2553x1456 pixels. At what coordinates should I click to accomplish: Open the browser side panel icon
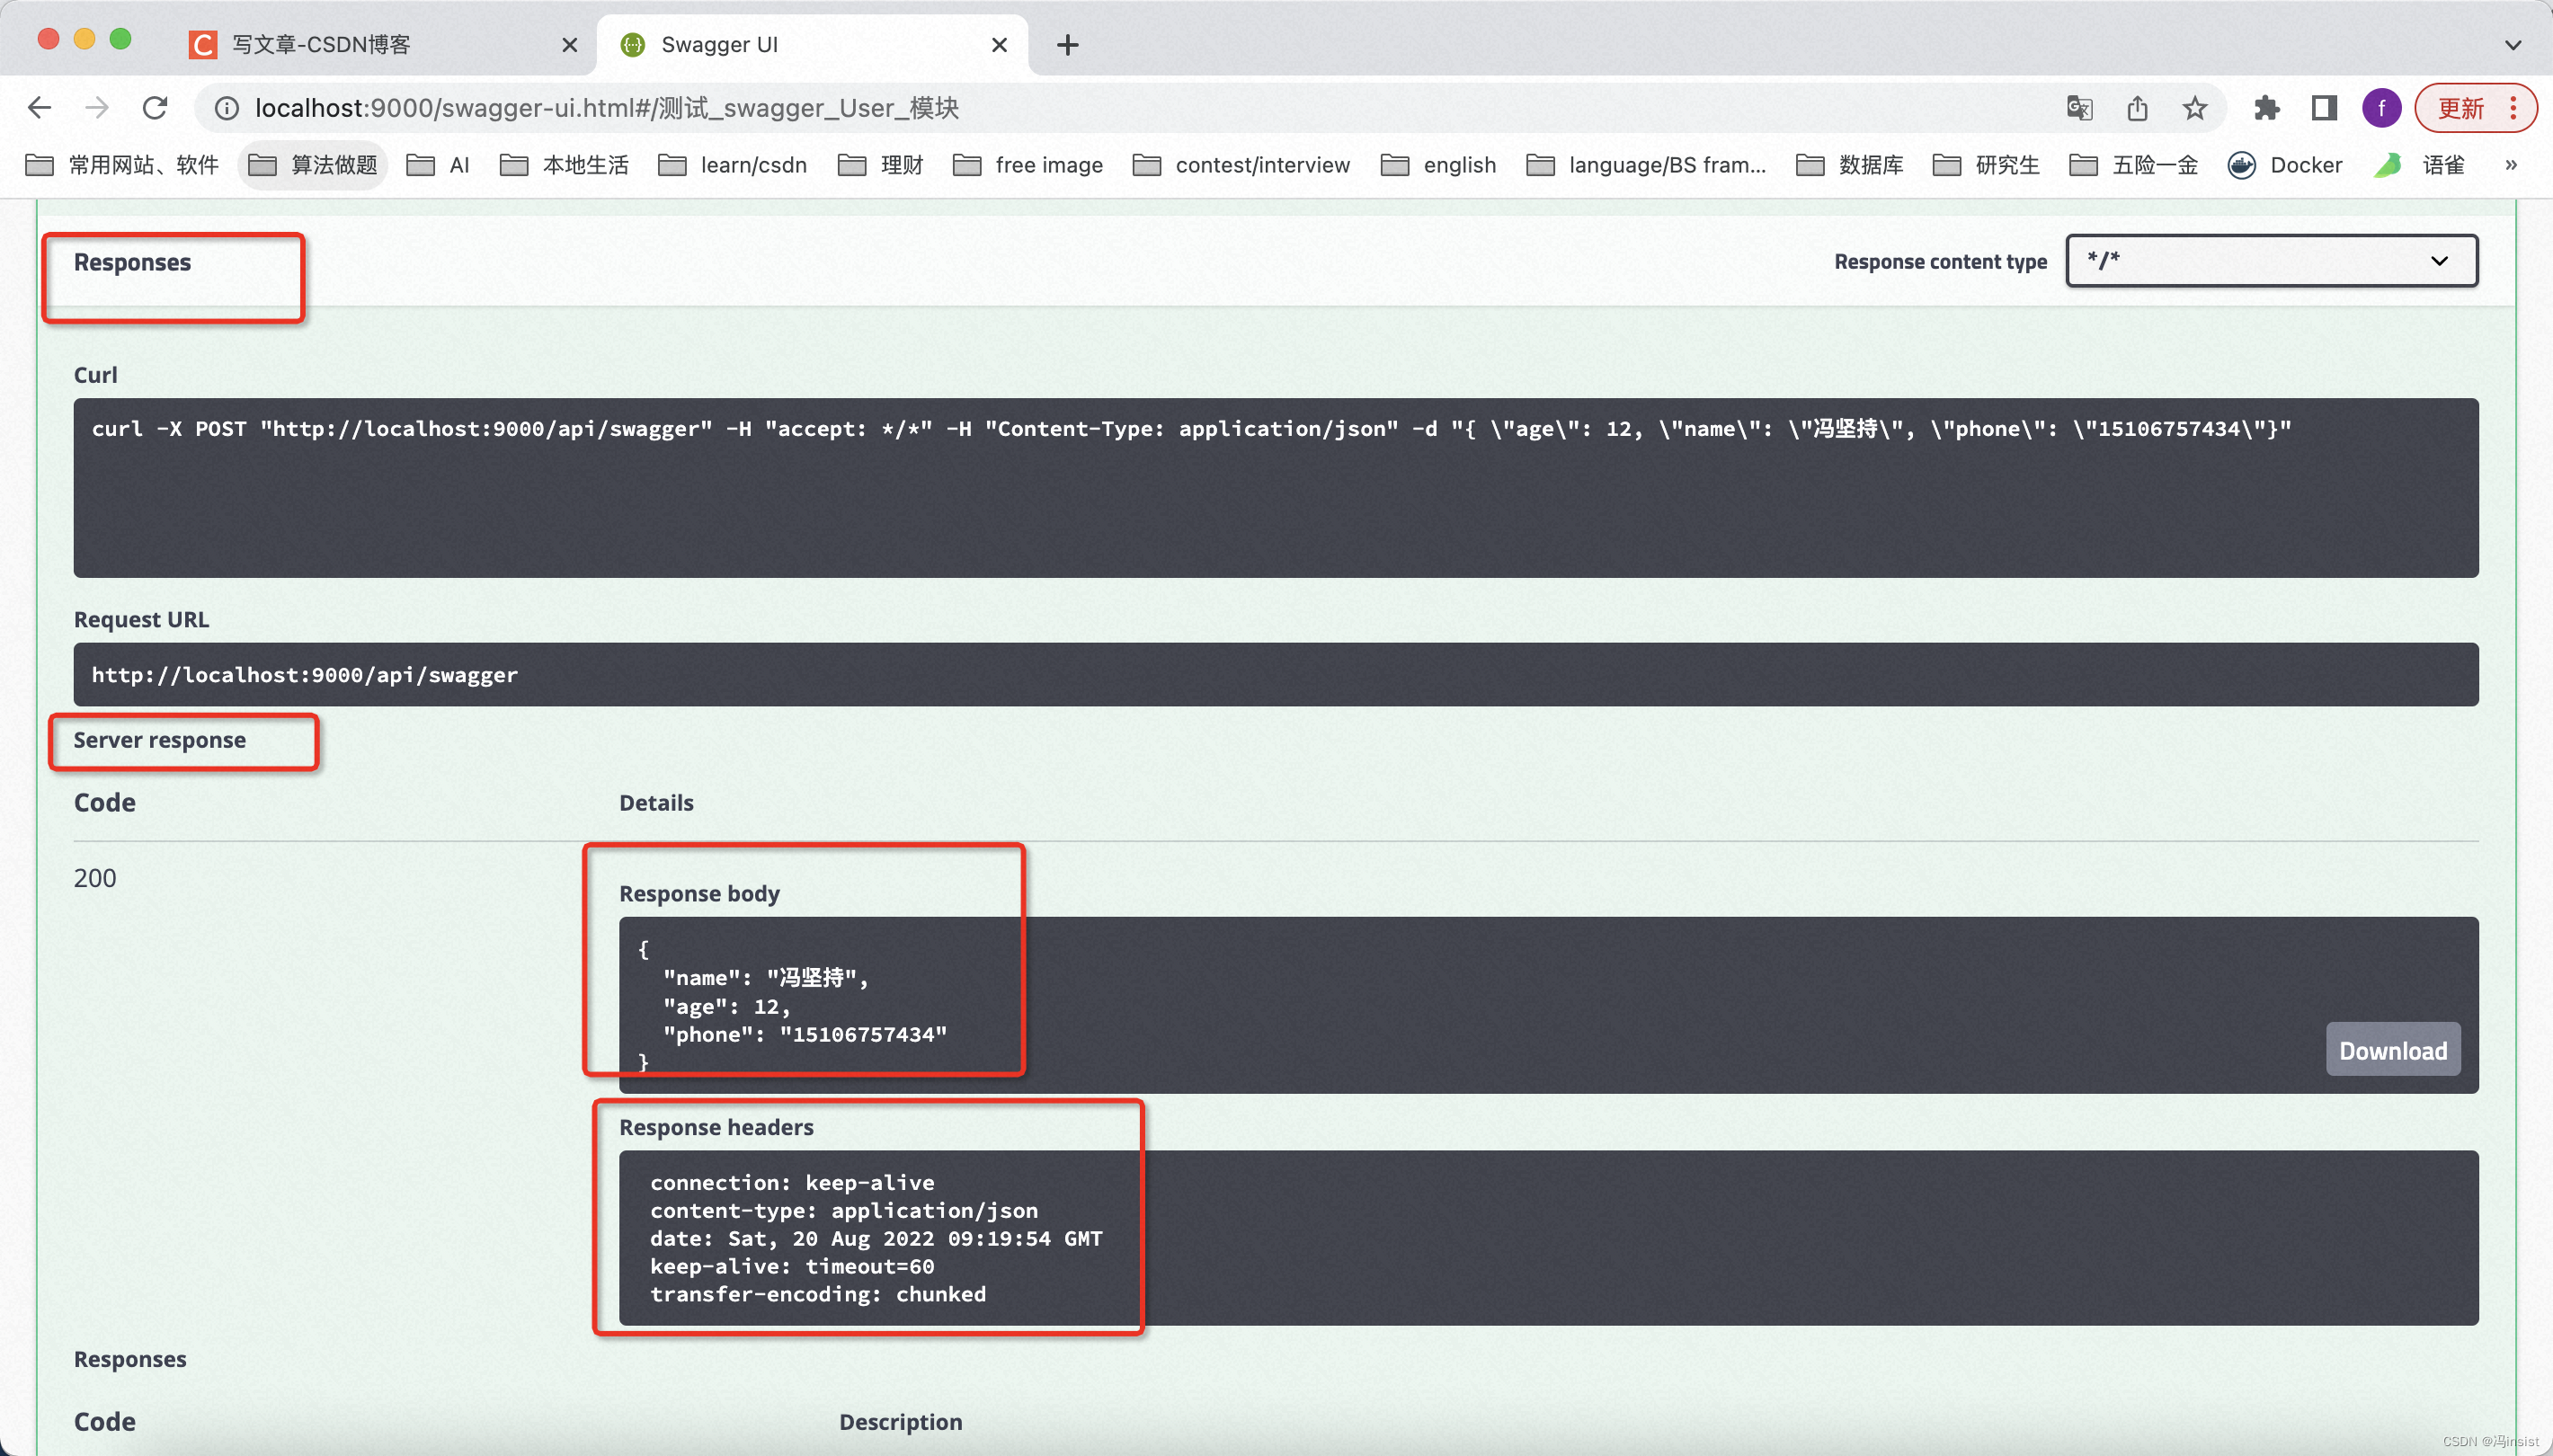coord(2323,108)
